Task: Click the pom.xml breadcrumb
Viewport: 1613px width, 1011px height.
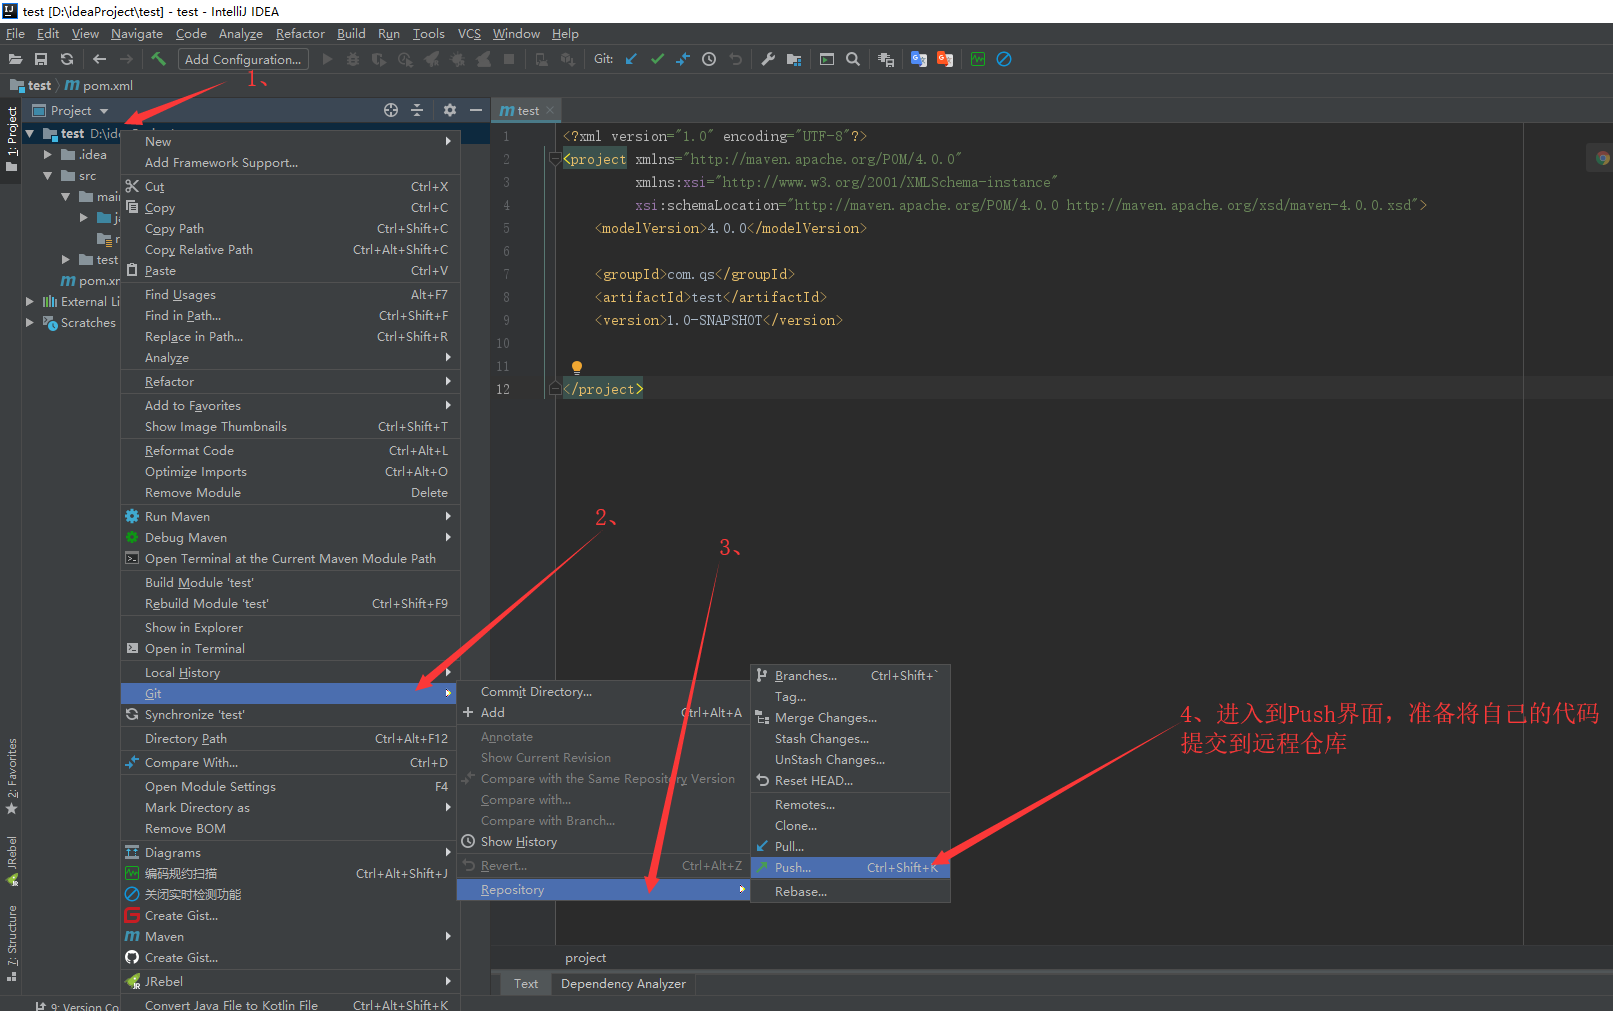Action: click(x=99, y=86)
